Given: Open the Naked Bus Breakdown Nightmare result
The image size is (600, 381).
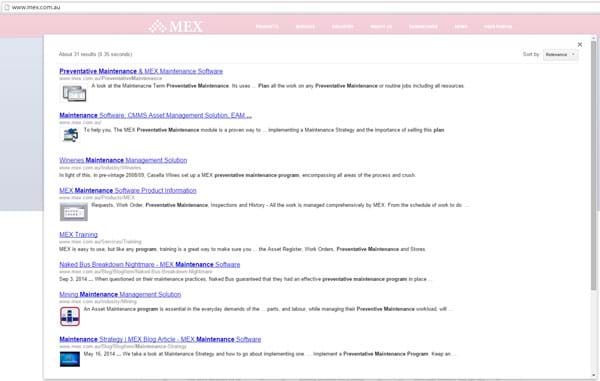Looking at the screenshot, I should pos(150,264).
